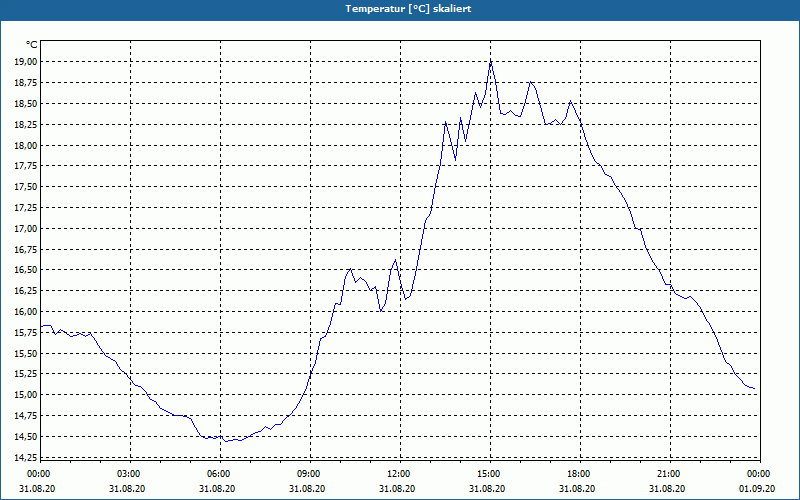Select the 18,50 y-axis value

[x=28, y=104]
